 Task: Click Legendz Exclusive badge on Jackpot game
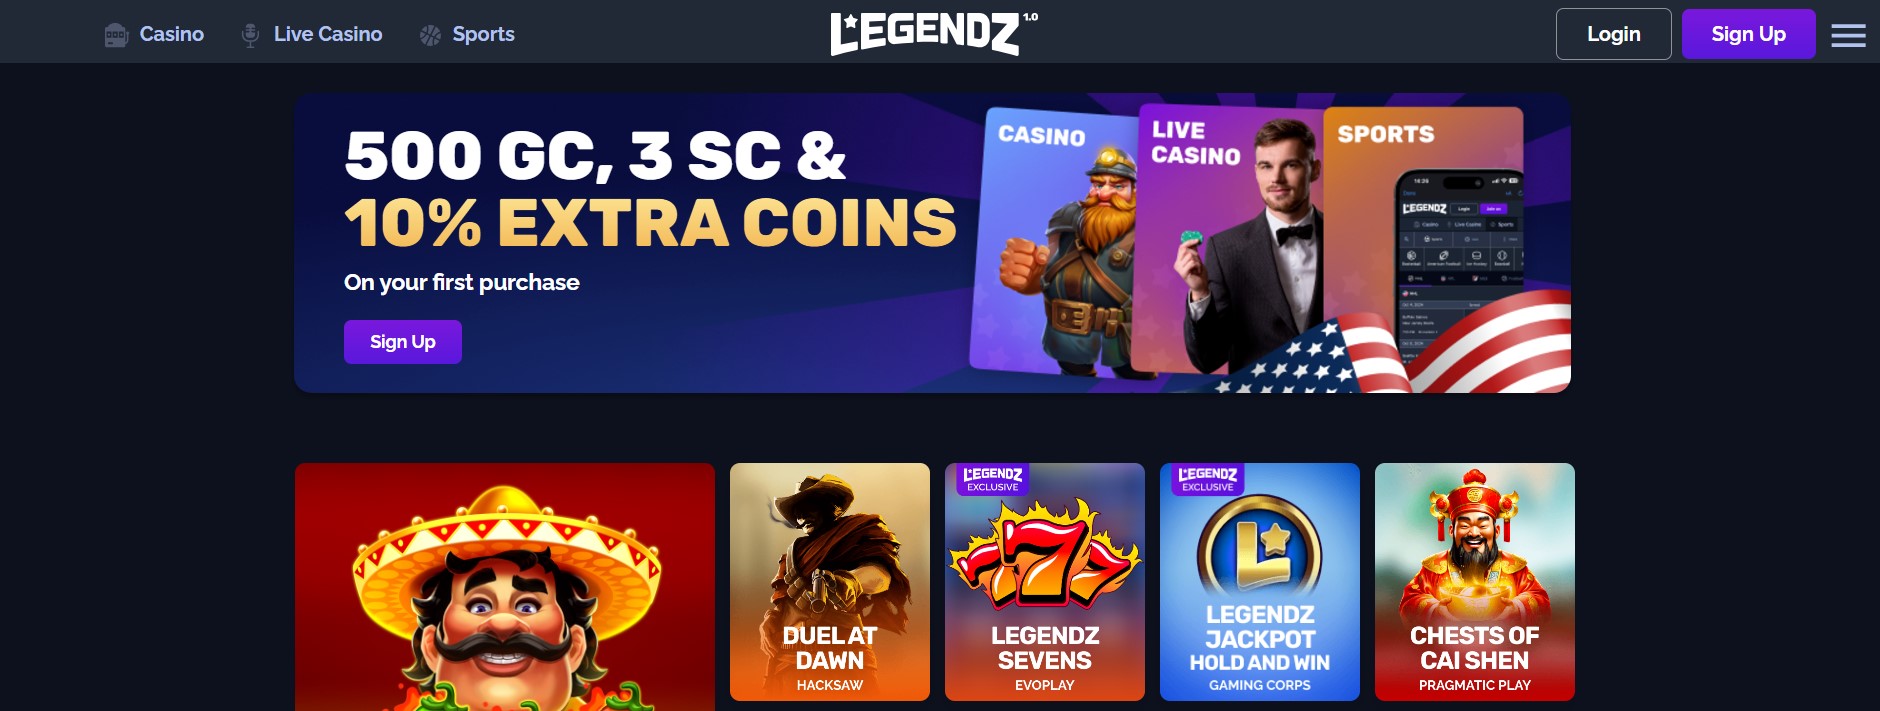[1207, 479]
